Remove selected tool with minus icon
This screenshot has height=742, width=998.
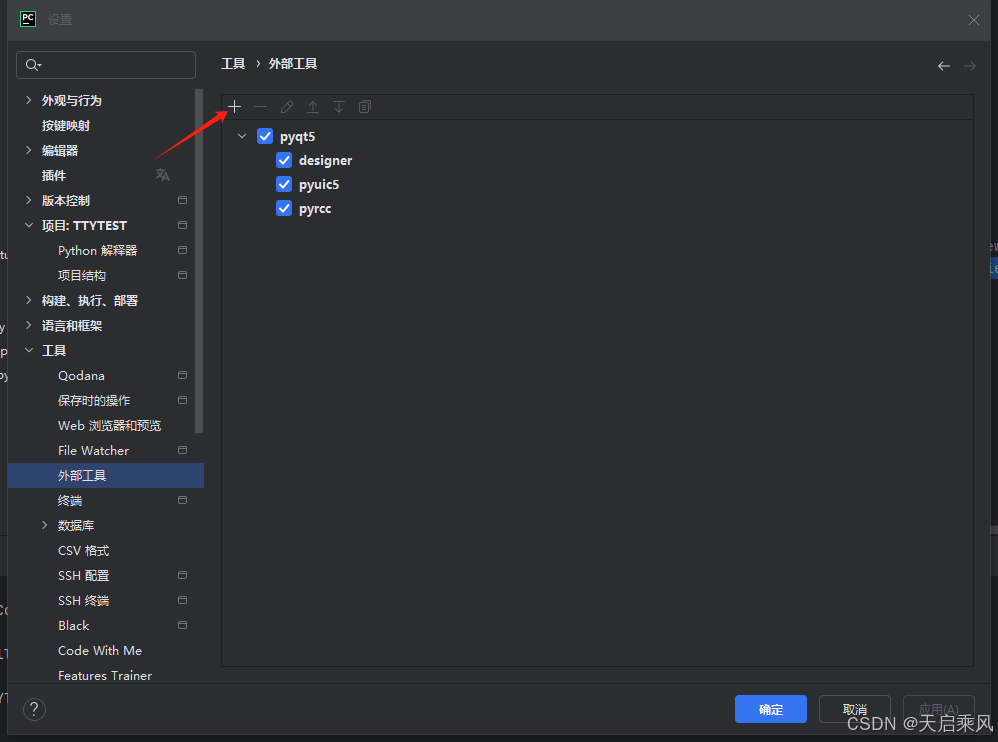tap(260, 107)
